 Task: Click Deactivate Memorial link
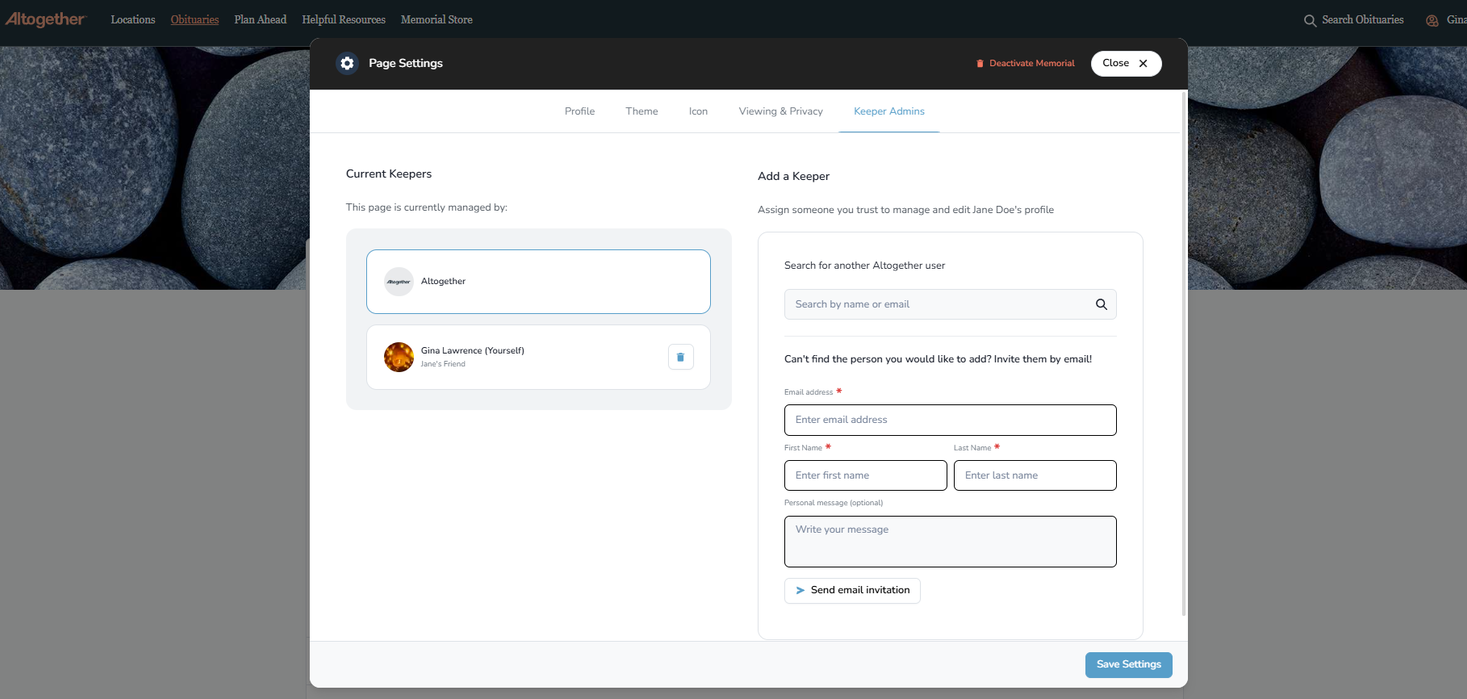[1025, 64]
